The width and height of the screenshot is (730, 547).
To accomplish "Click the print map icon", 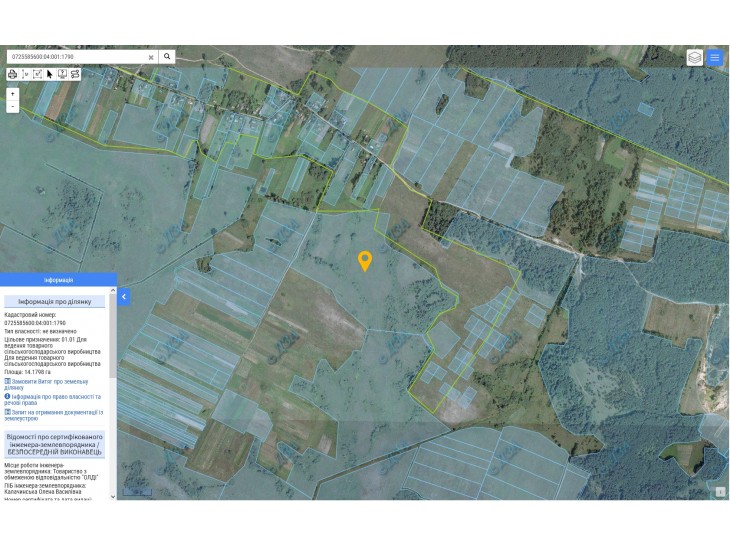I will point(13,74).
